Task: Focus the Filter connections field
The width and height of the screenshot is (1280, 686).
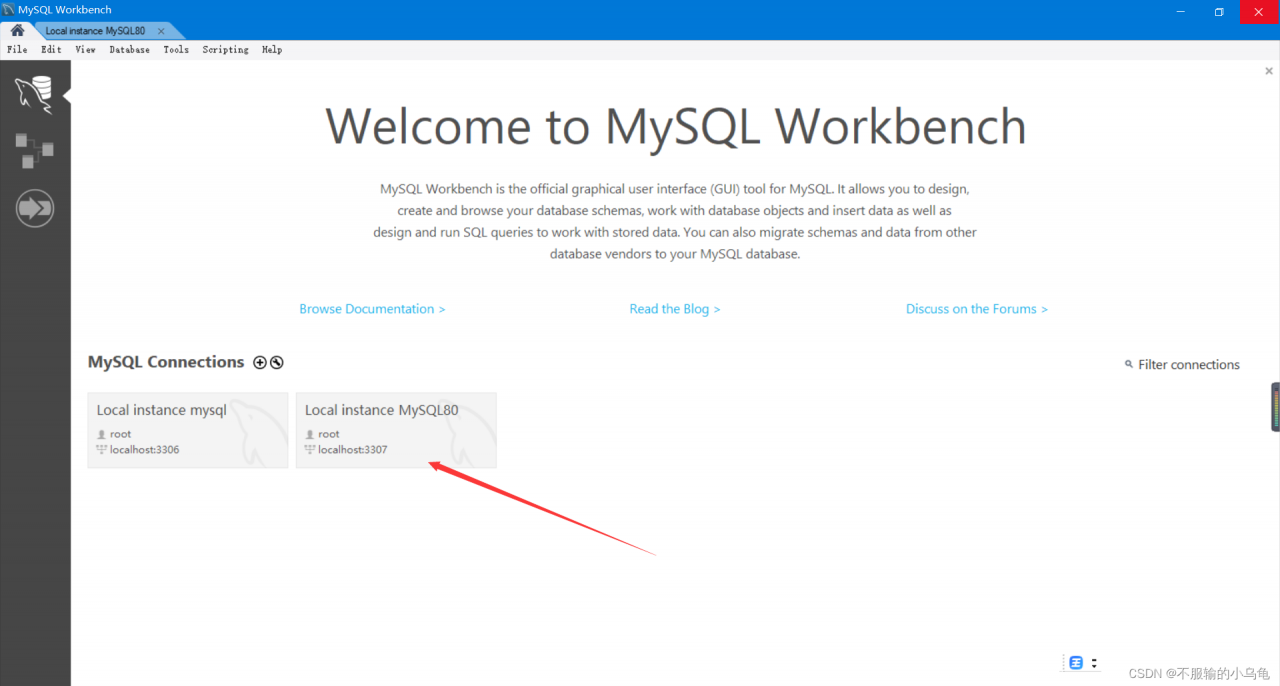Action: [1189, 365]
